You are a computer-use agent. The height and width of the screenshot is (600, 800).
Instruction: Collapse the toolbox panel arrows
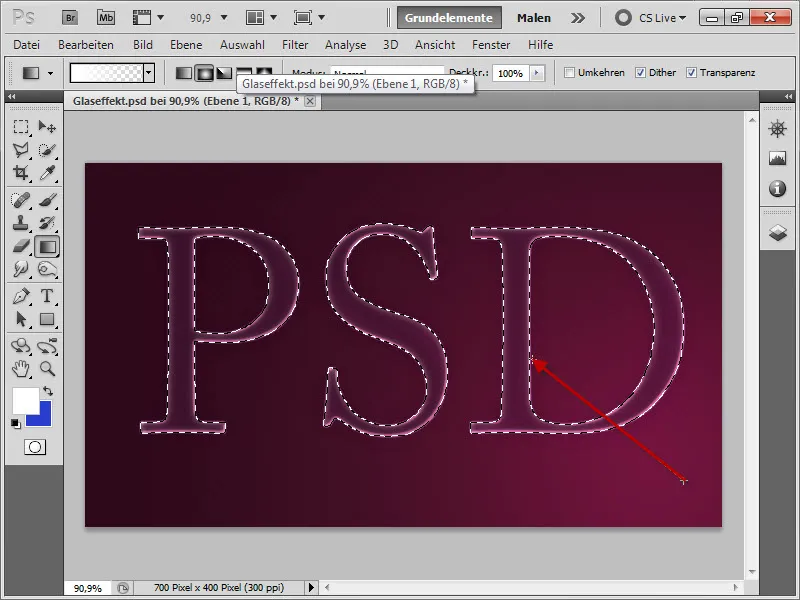[11, 96]
